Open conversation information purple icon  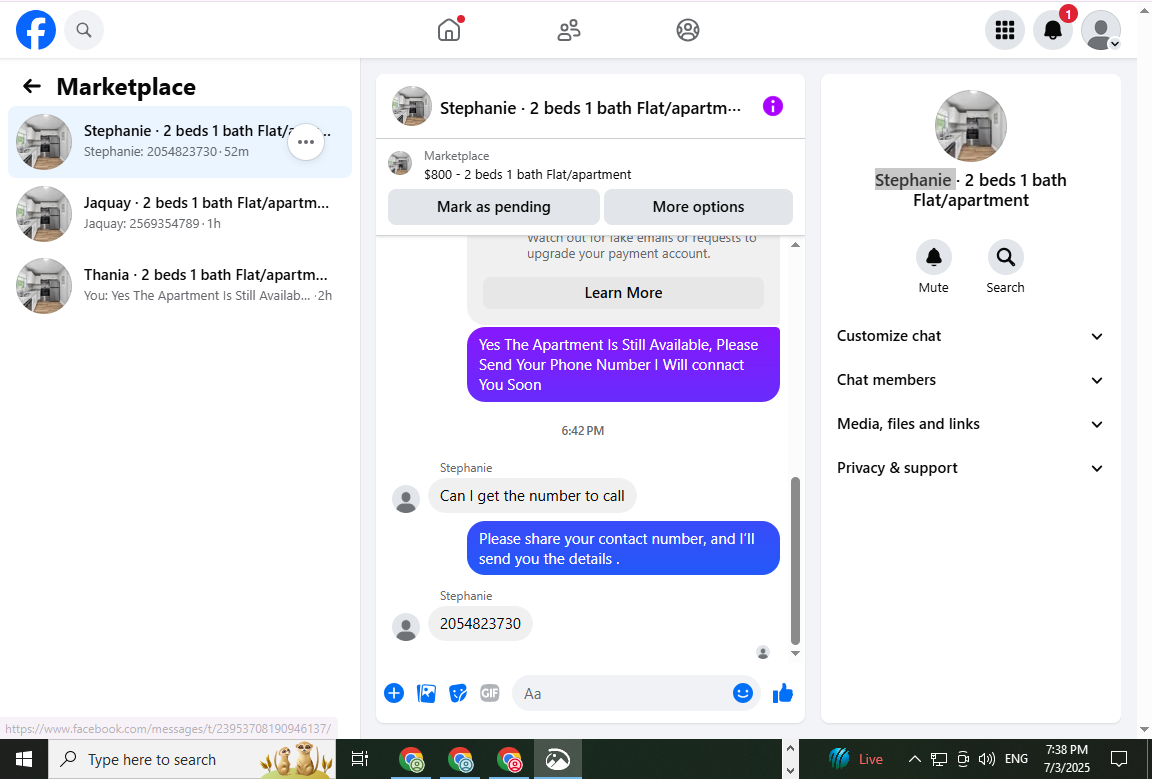click(773, 107)
